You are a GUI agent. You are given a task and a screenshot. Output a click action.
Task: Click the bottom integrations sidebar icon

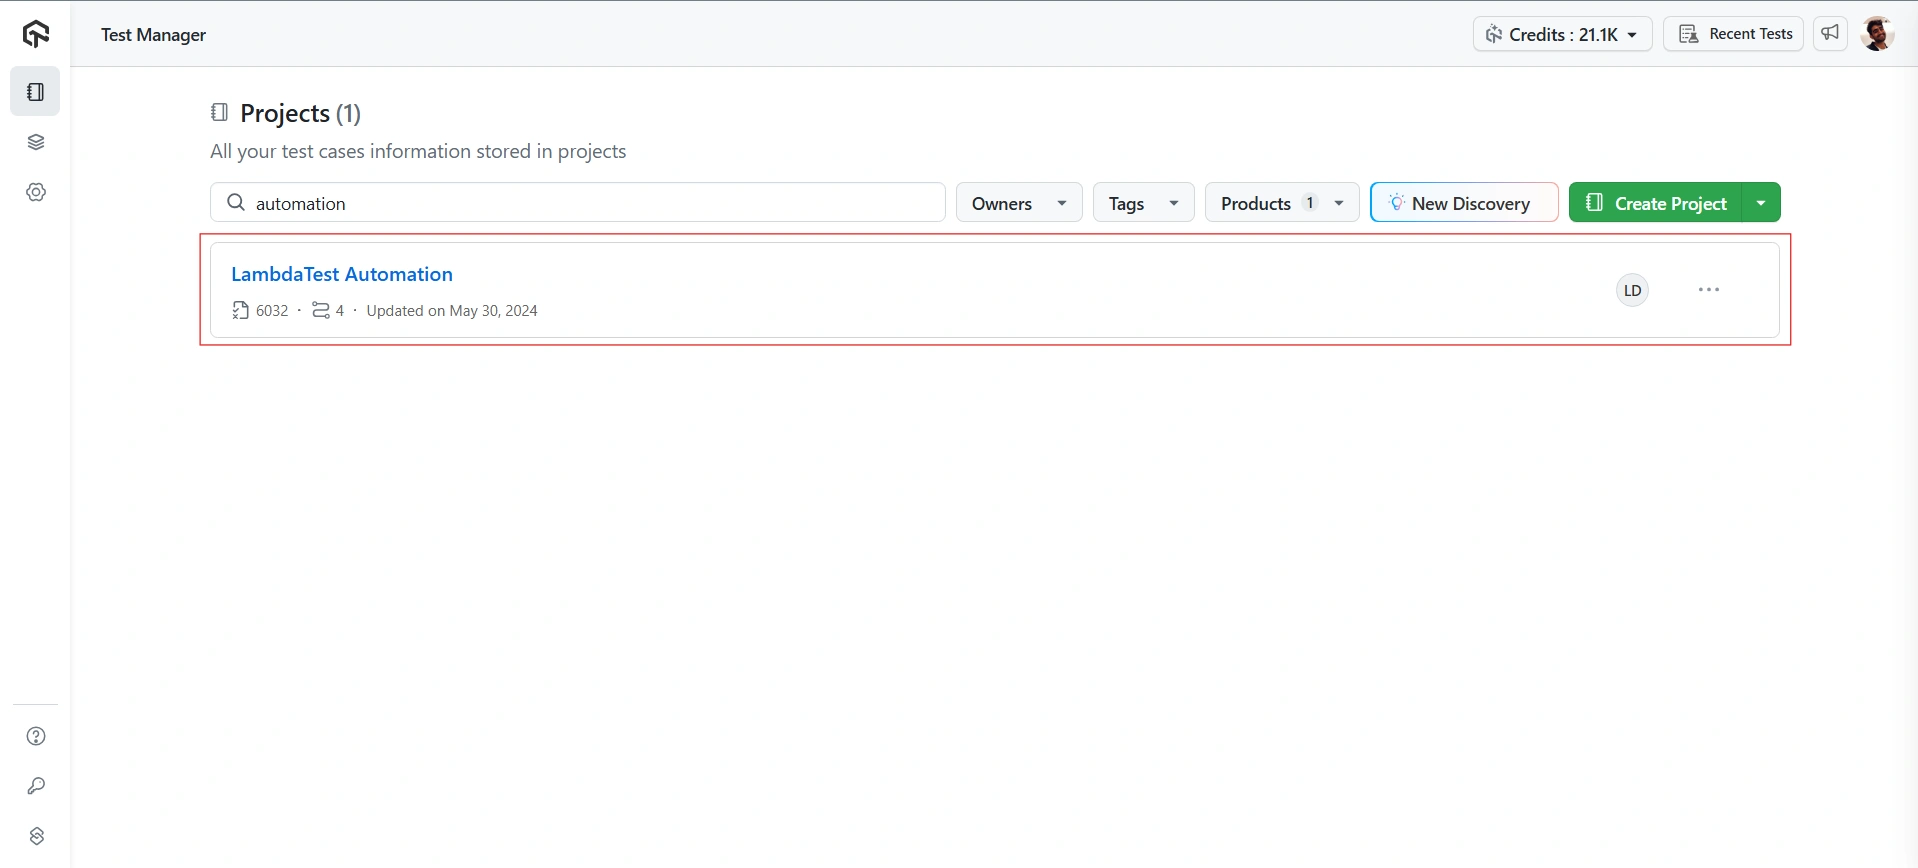tap(36, 836)
